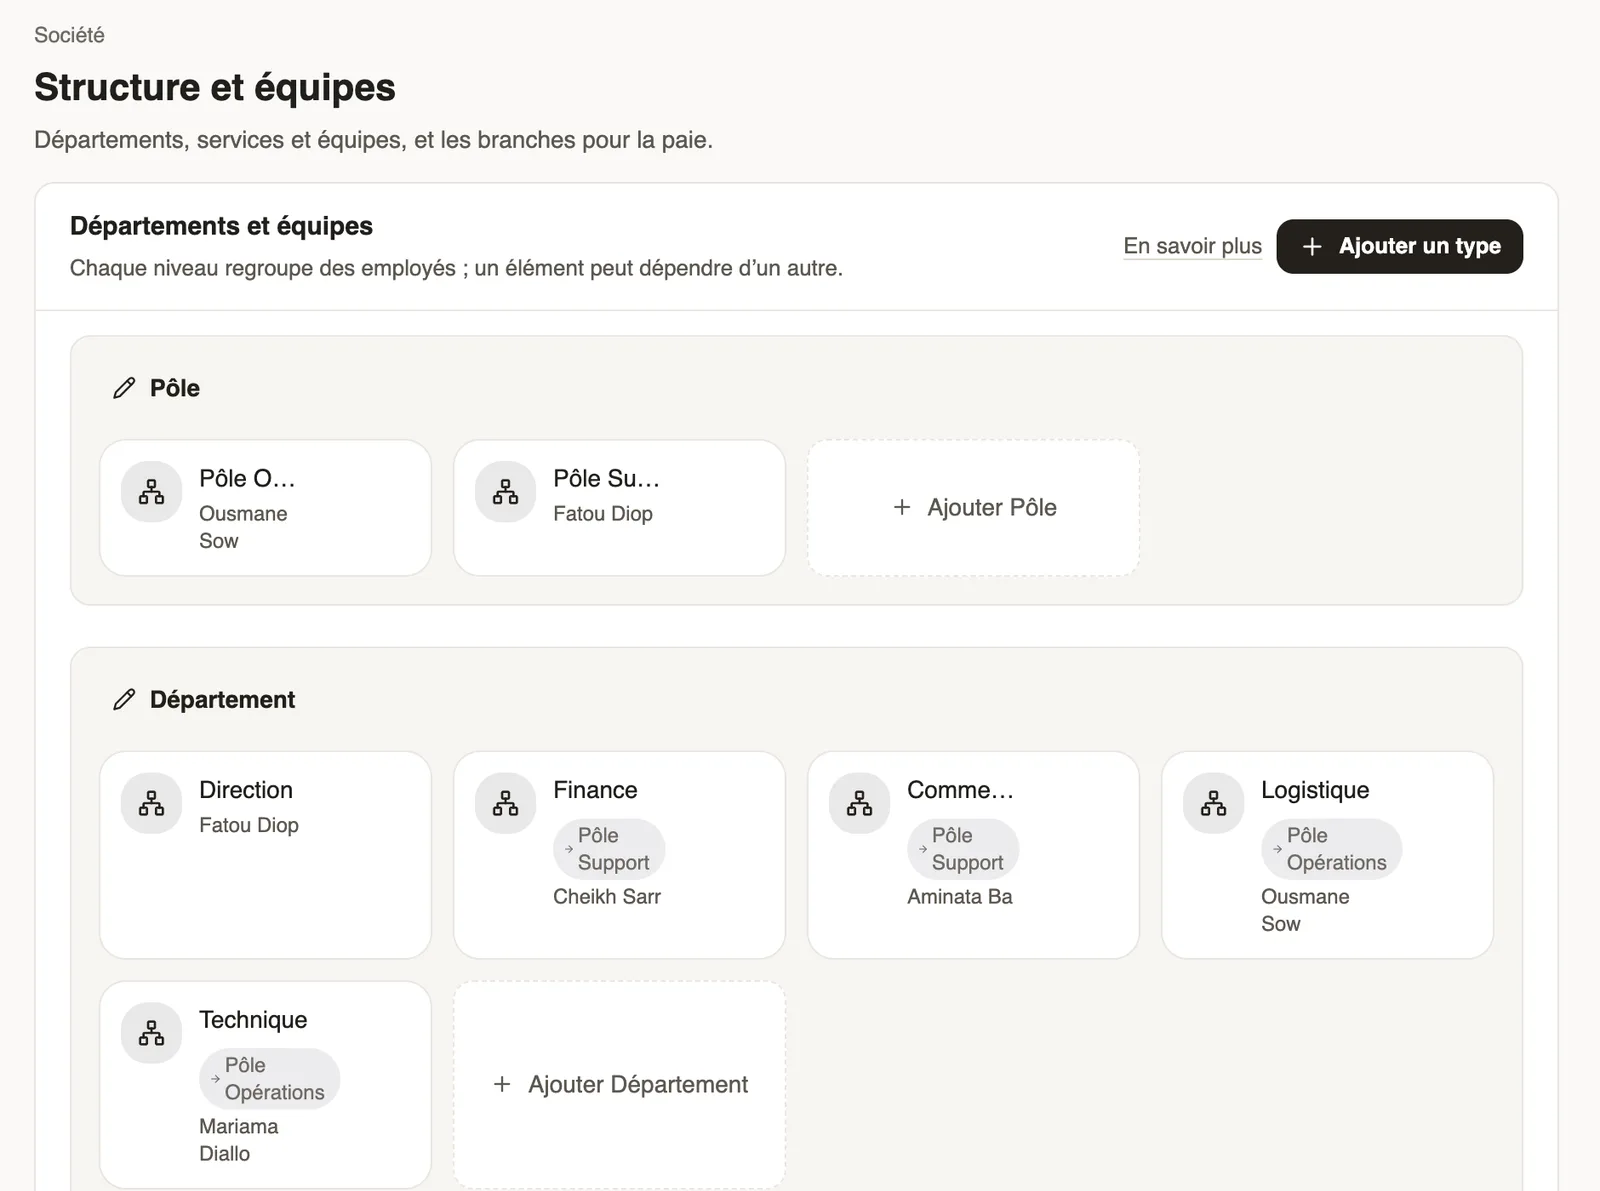Click the org chart icon on Finance card
The width and height of the screenshot is (1600, 1191).
click(505, 803)
